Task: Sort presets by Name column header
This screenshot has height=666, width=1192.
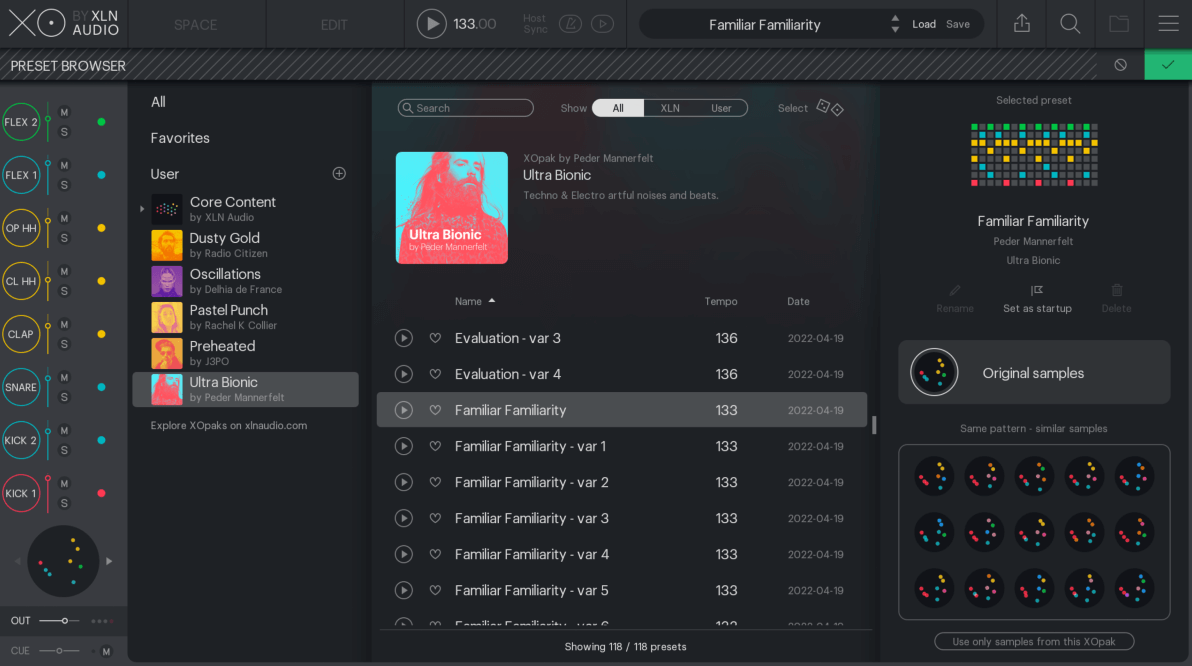Action: 468,301
